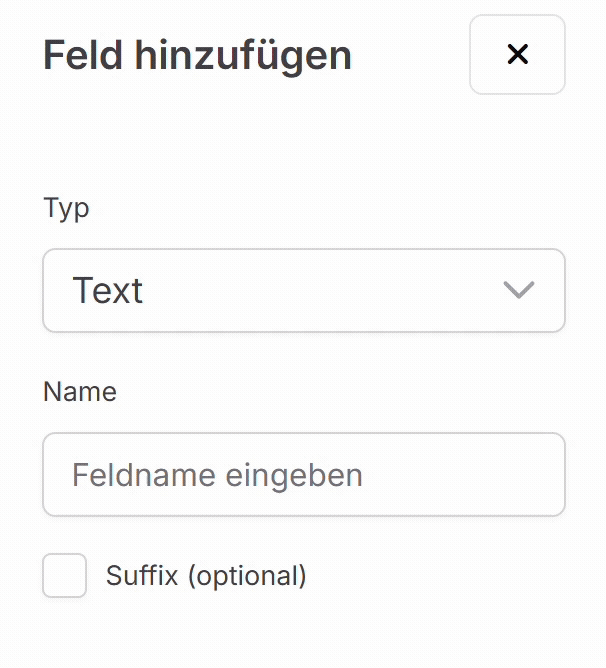Click the X icon at top right
This screenshot has height=668, width=606.
517,55
